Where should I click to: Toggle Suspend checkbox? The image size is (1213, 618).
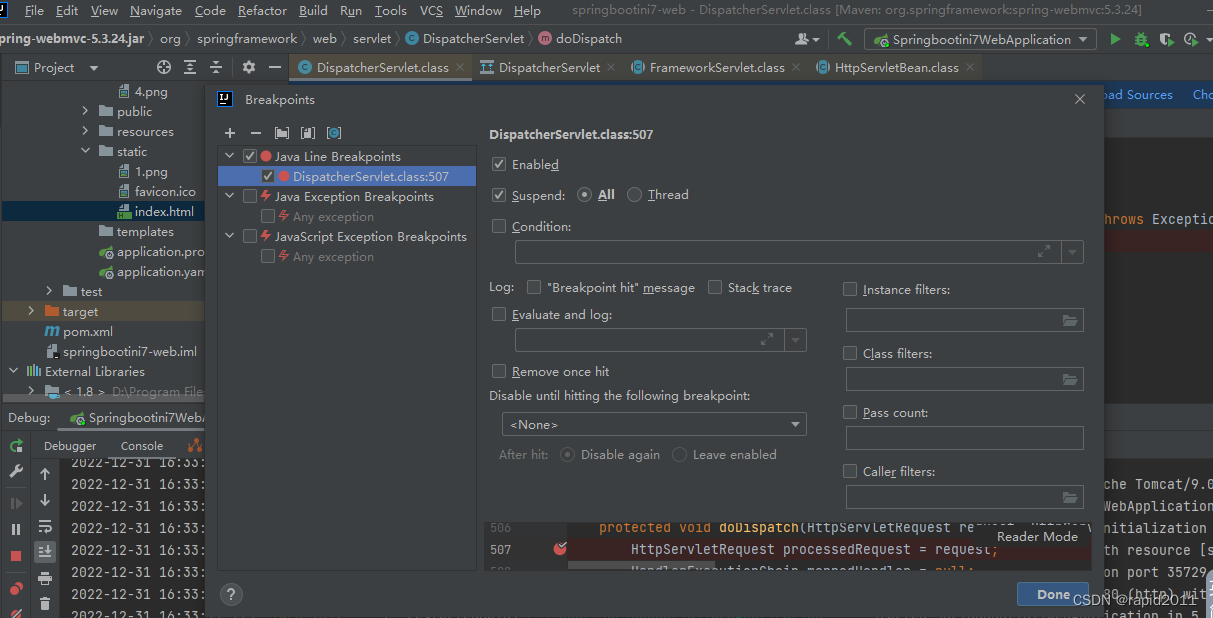pyautogui.click(x=499, y=195)
